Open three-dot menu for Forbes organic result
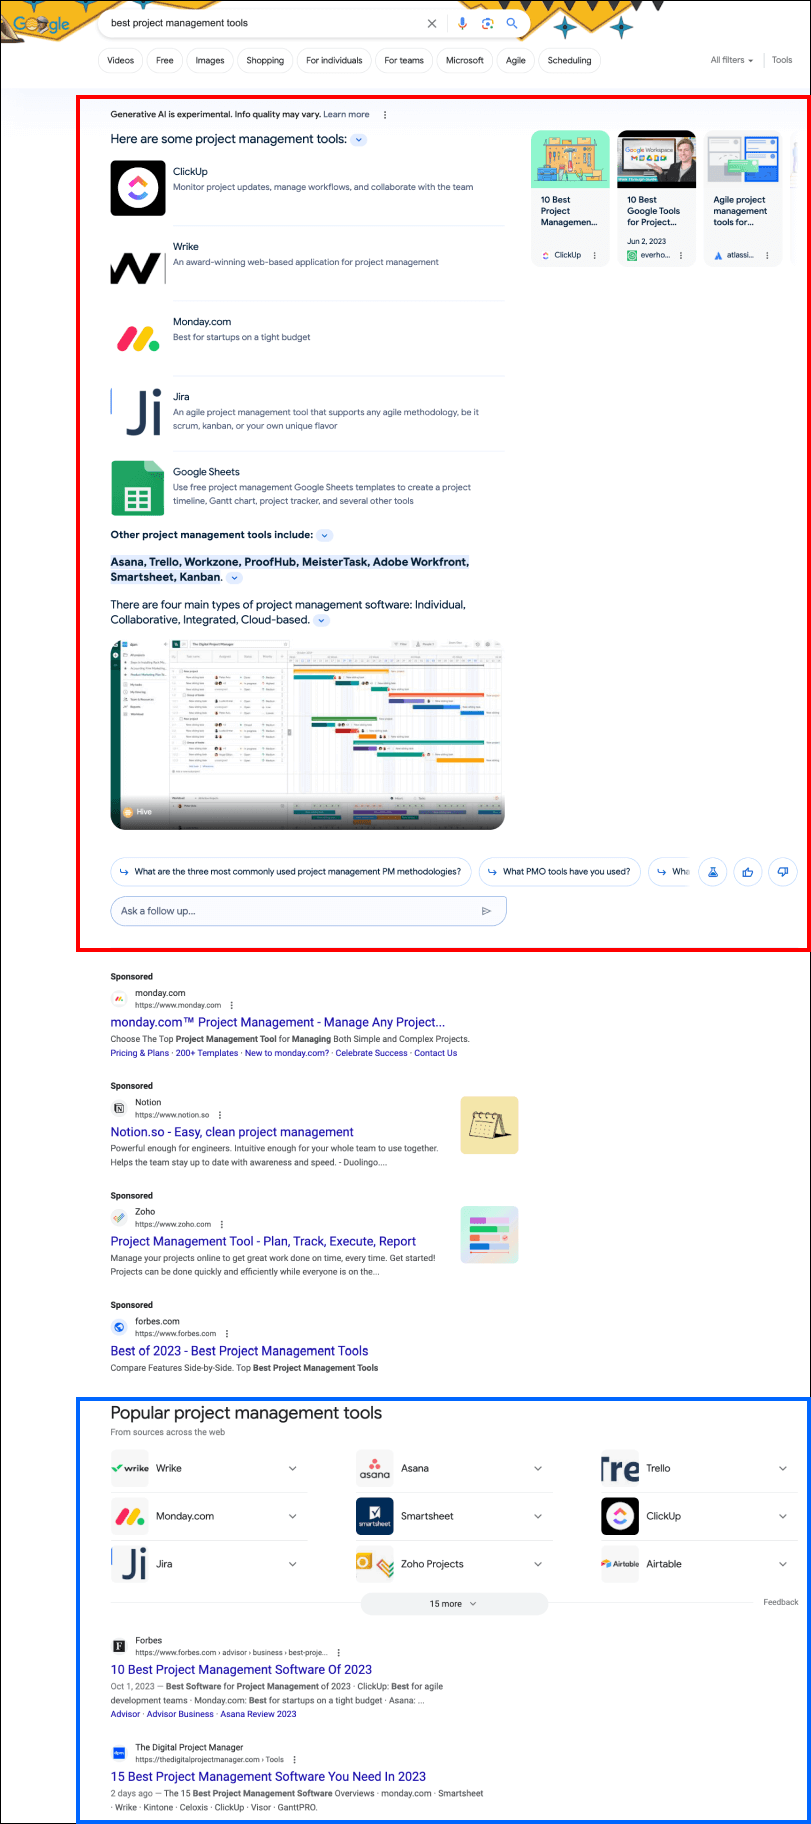 (x=339, y=1652)
